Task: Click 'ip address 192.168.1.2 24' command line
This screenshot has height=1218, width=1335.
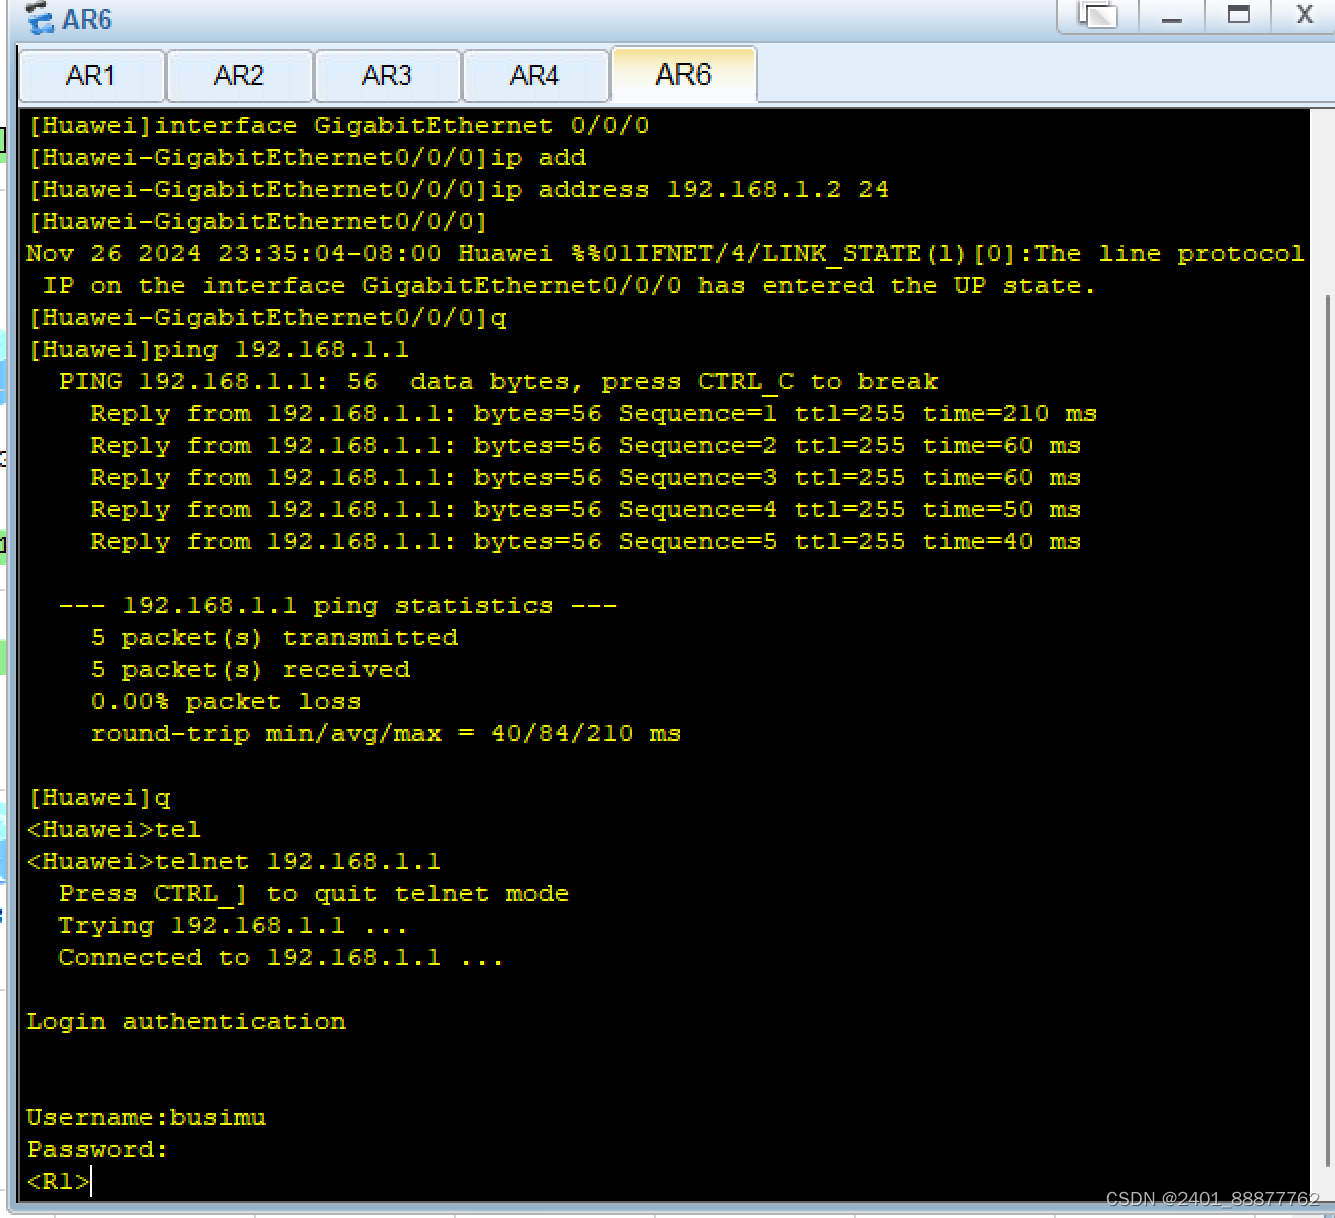Action: tap(459, 190)
